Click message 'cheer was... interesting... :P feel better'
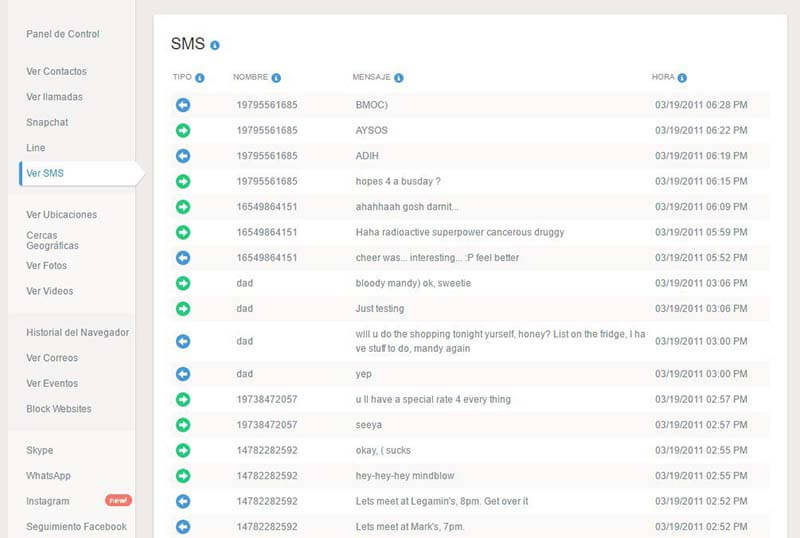The image size is (800, 538). [x=437, y=258]
